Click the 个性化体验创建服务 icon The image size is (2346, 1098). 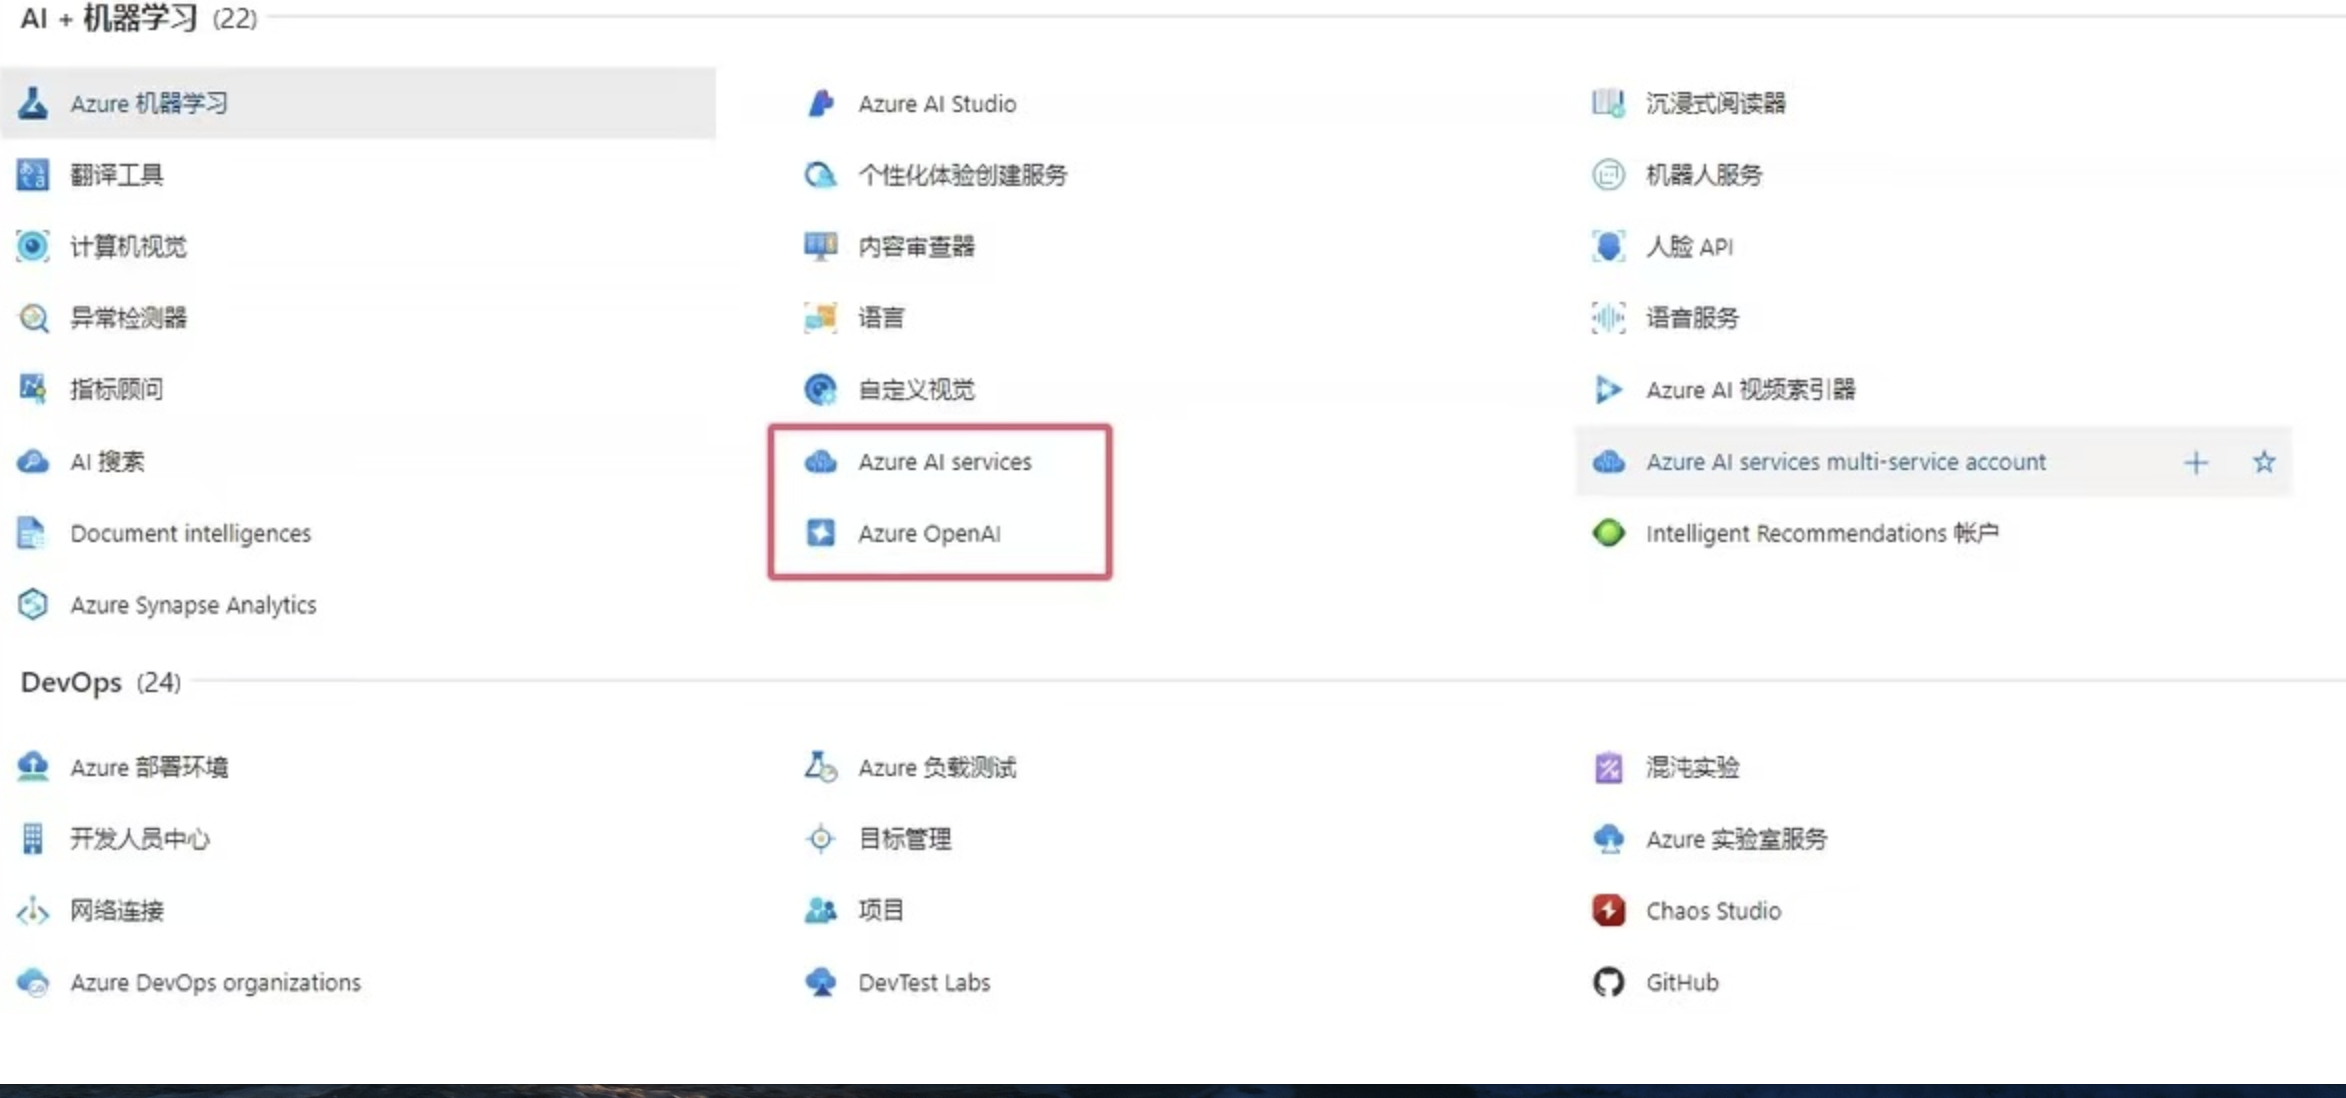[821, 175]
